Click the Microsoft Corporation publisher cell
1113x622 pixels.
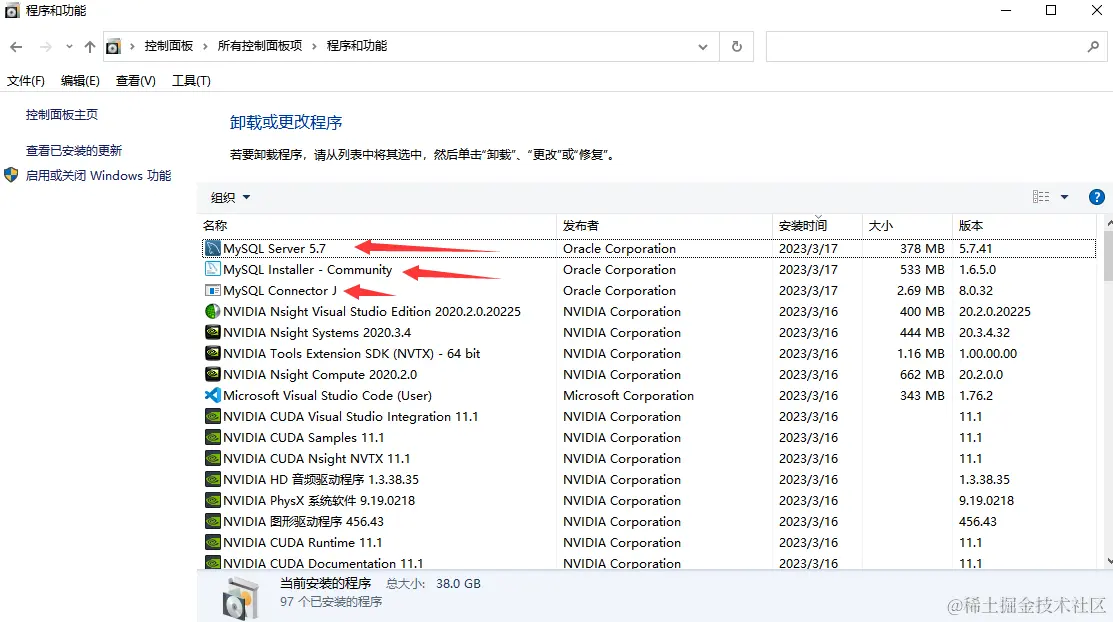tap(628, 395)
